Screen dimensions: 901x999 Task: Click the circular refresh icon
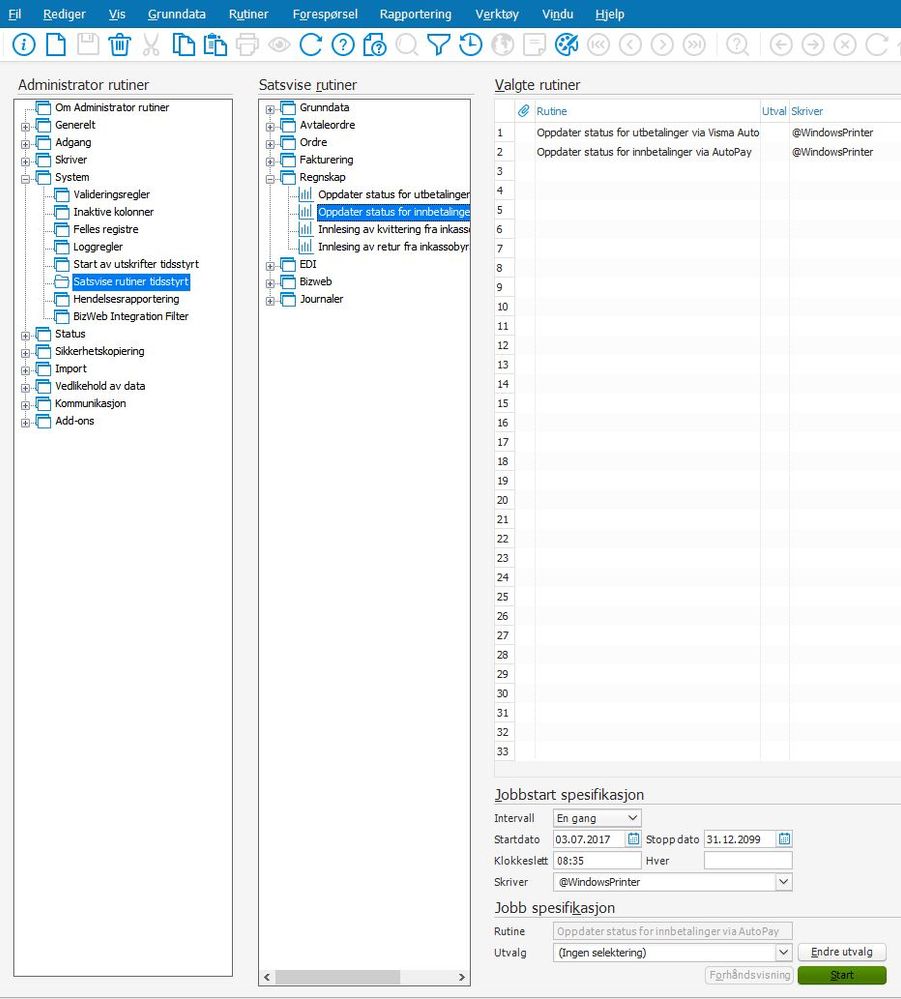click(x=311, y=45)
